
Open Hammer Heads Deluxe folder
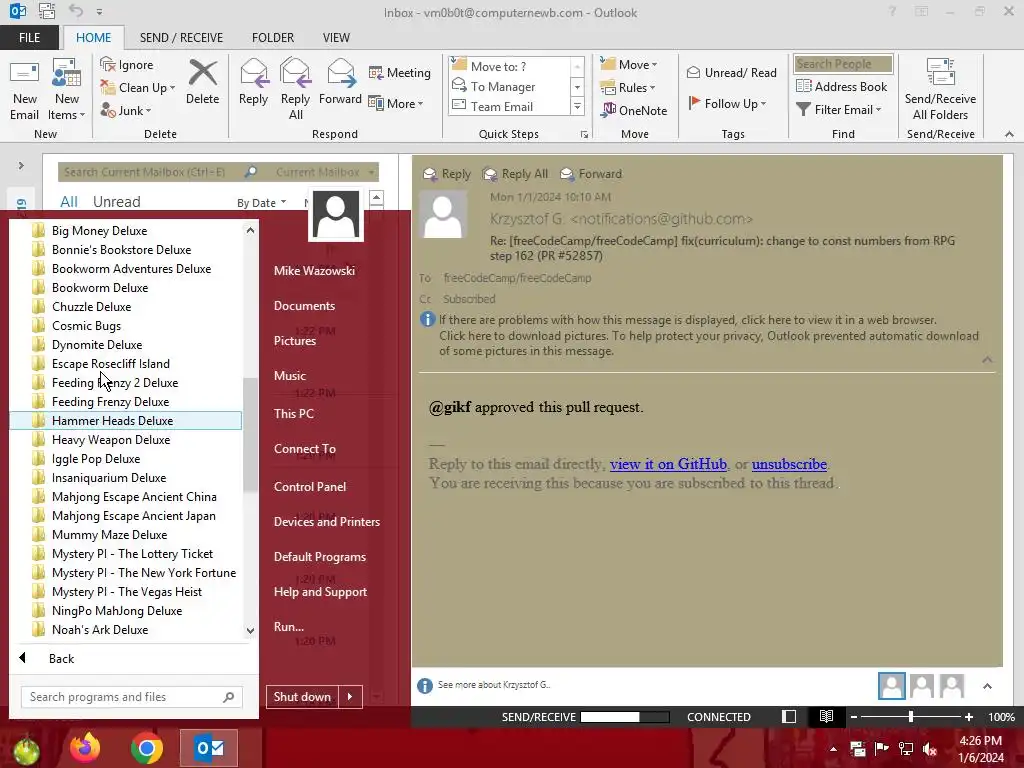[125, 421]
